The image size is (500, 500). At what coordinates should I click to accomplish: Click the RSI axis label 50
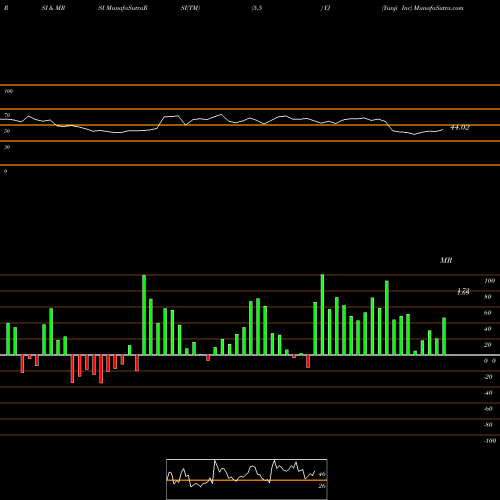[x=7, y=131]
